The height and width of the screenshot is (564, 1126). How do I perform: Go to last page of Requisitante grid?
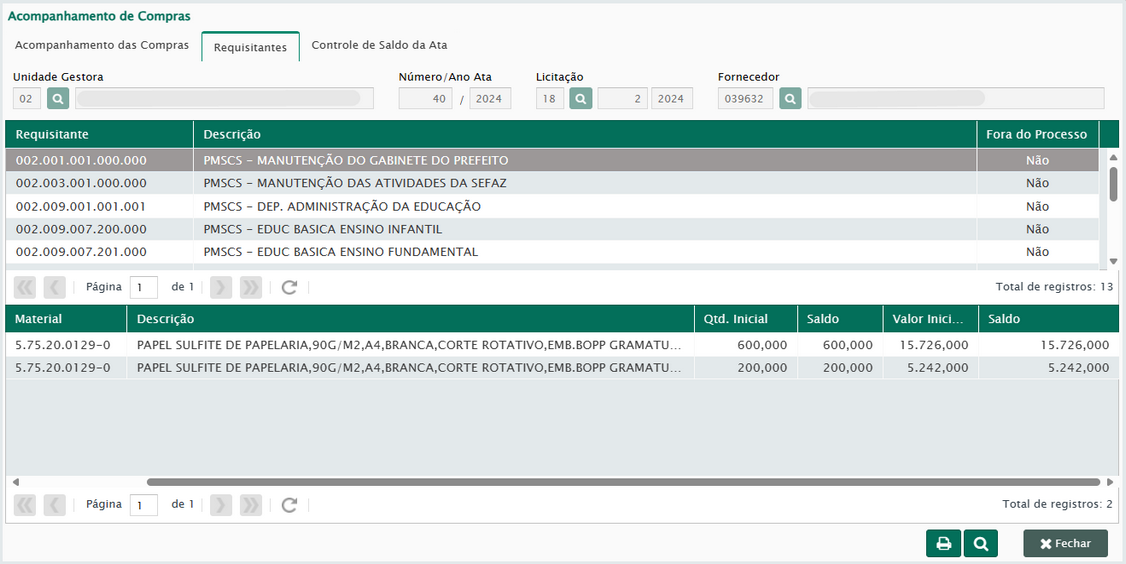click(250, 287)
